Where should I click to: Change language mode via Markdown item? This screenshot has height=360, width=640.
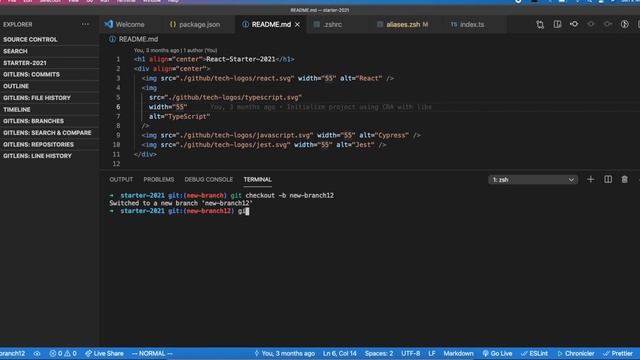(x=458, y=353)
